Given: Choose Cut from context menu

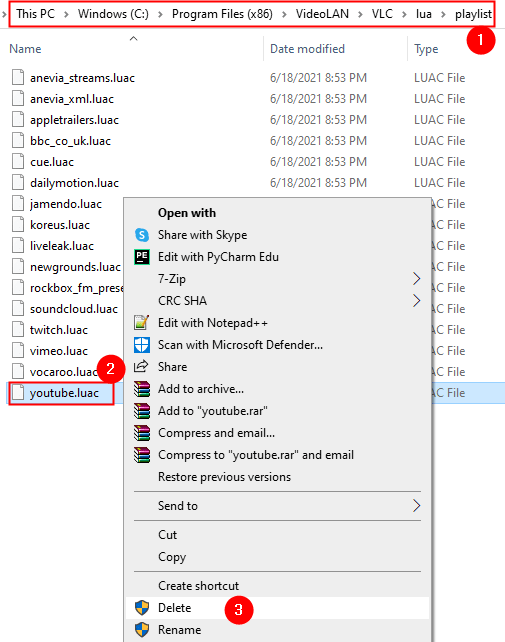Looking at the screenshot, I should click(x=277, y=535).
